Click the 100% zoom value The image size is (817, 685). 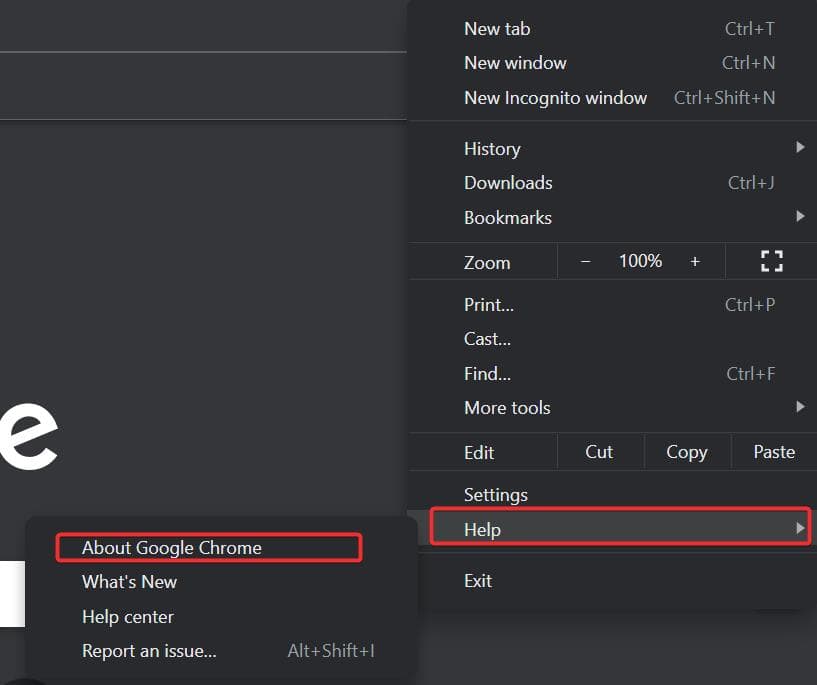[x=640, y=261]
